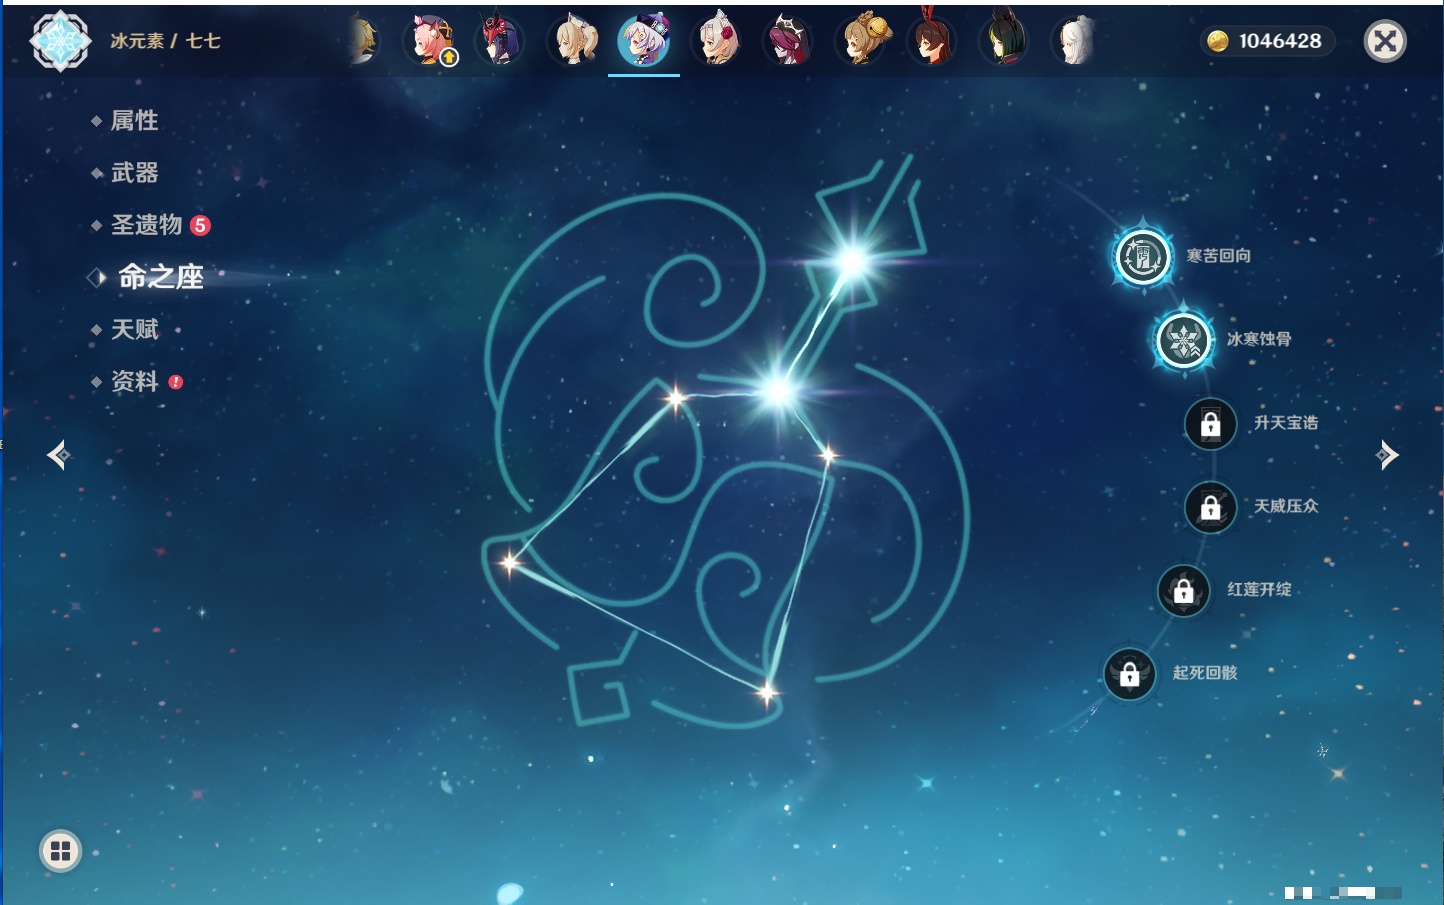Click the red 5 badge on 圣遗物
Viewport: 1444px width, 905px height.
tap(200, 225)
